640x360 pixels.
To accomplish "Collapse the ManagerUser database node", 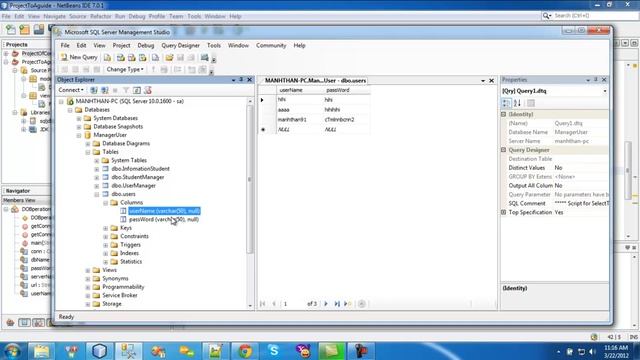I will (x=79, y=135).
